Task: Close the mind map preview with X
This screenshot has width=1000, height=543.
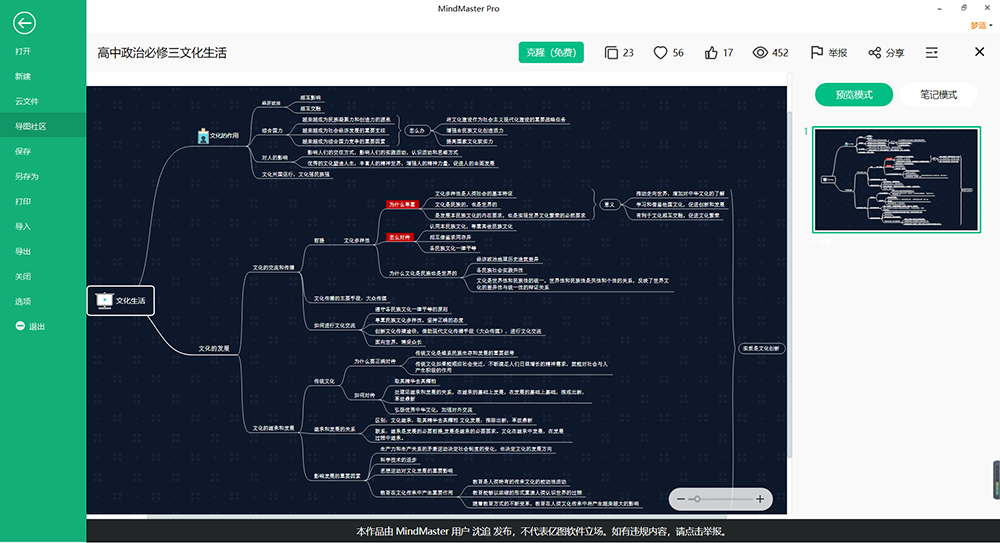Action: click(980, 52)
